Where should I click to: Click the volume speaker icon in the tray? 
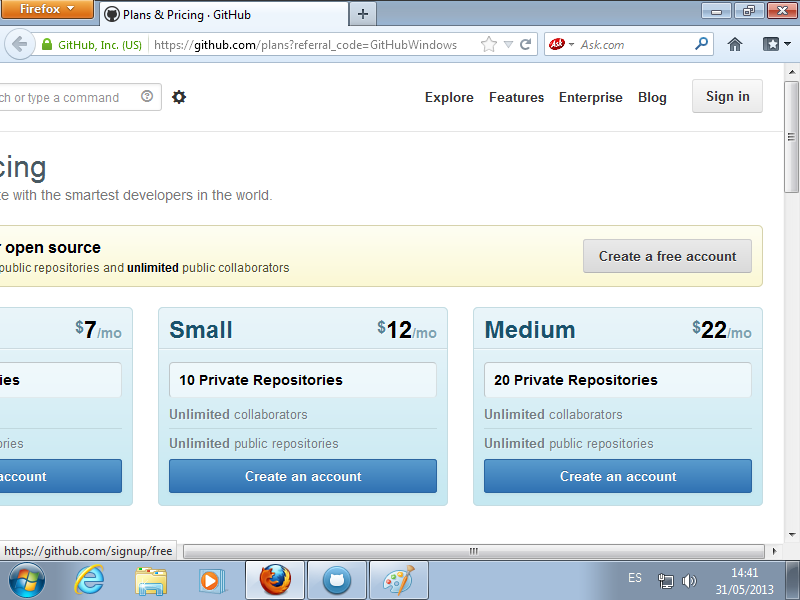coord(689,581)
